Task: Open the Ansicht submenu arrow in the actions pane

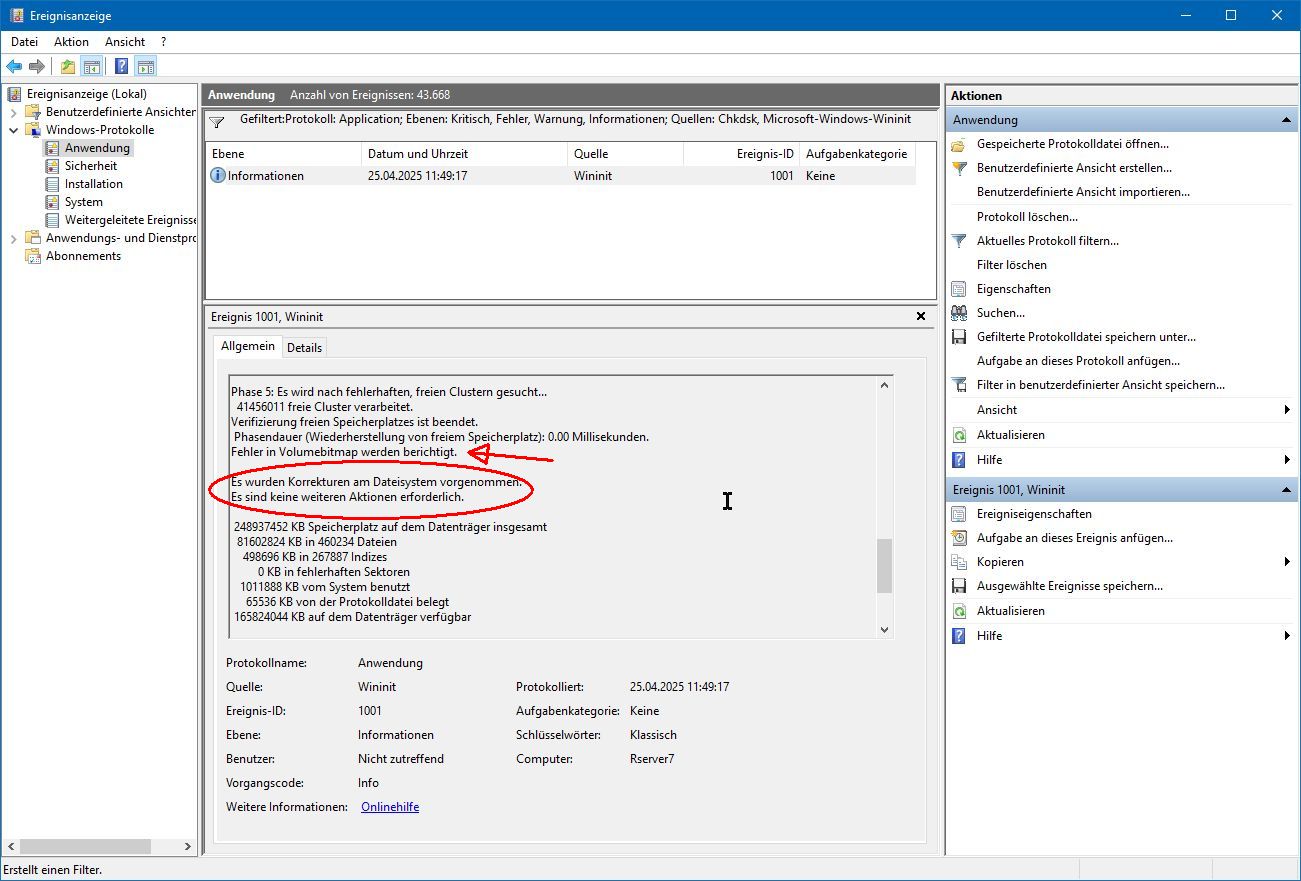Action: pyautogui.click(x=1286, y=410)
